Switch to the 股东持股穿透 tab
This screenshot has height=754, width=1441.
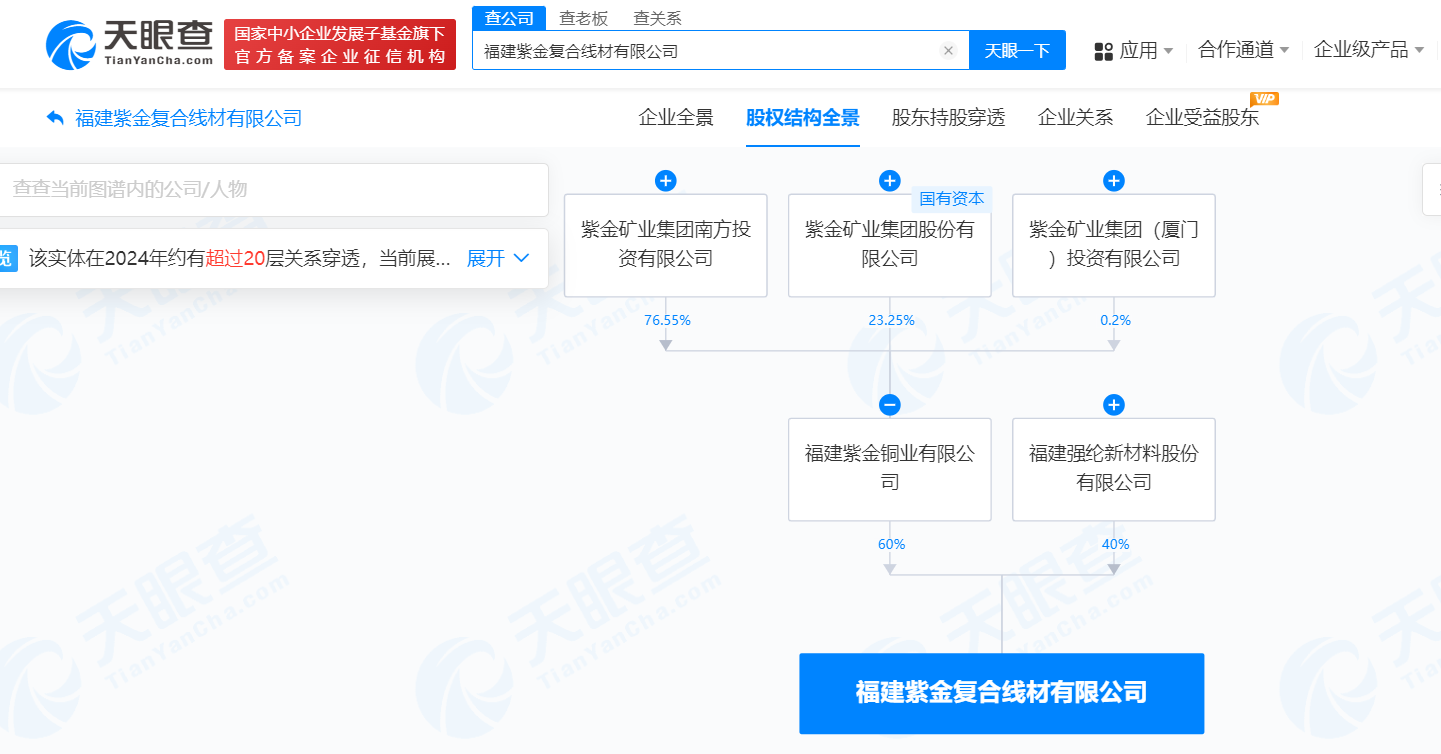tap(947, 117)
